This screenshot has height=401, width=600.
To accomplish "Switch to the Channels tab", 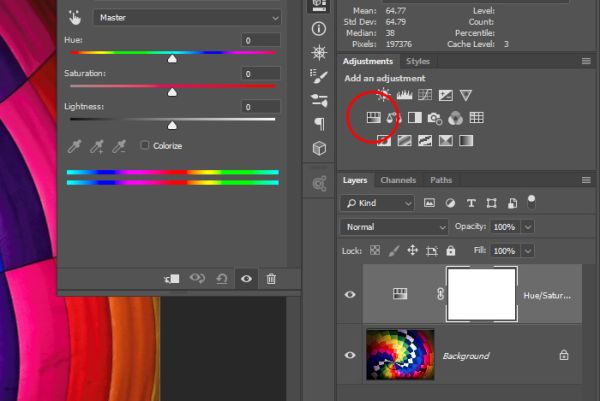I will point(398,180).
